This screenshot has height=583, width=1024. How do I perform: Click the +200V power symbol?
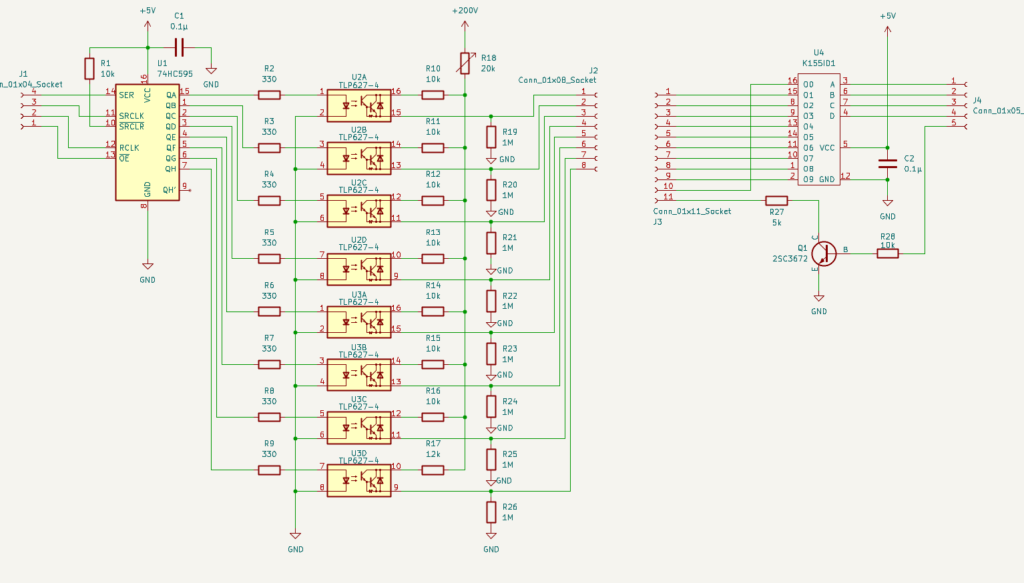464,12
